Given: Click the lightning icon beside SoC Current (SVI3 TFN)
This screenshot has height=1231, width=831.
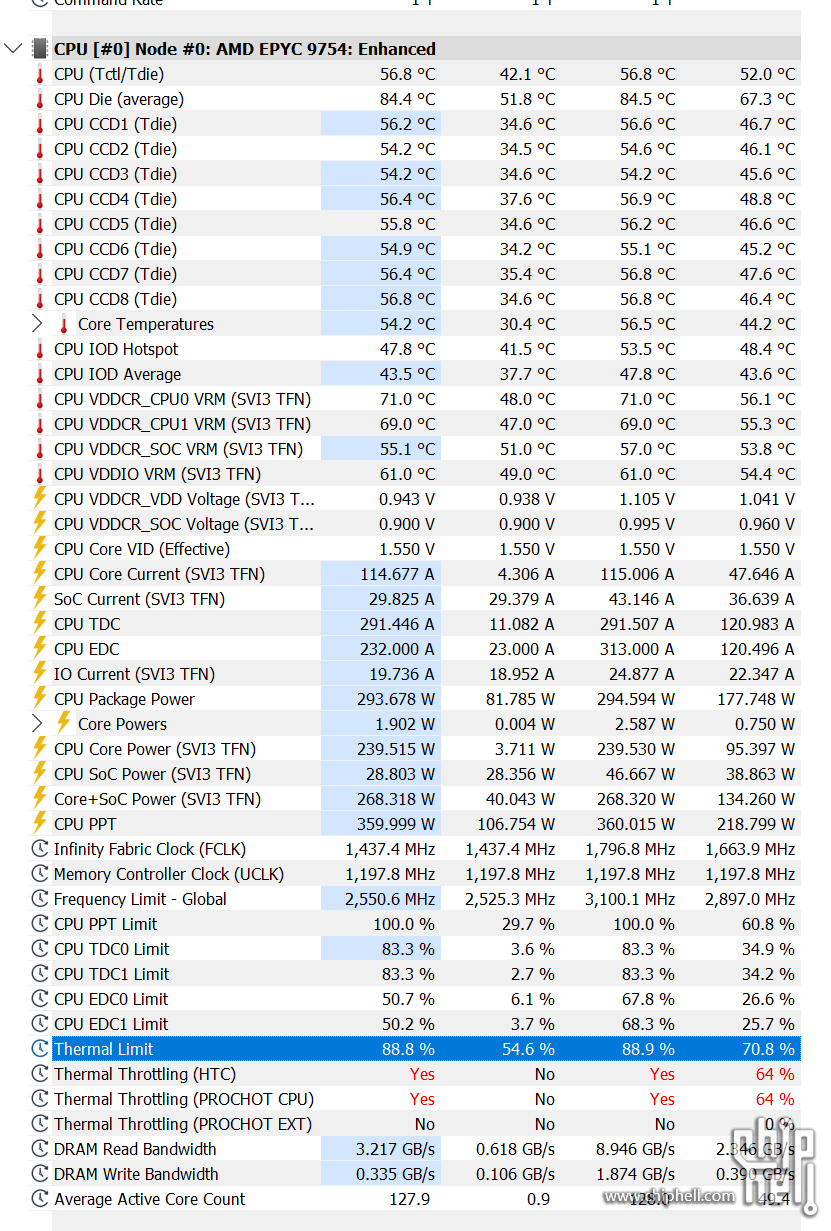Looking at the screenshot, I should (40, 599).
